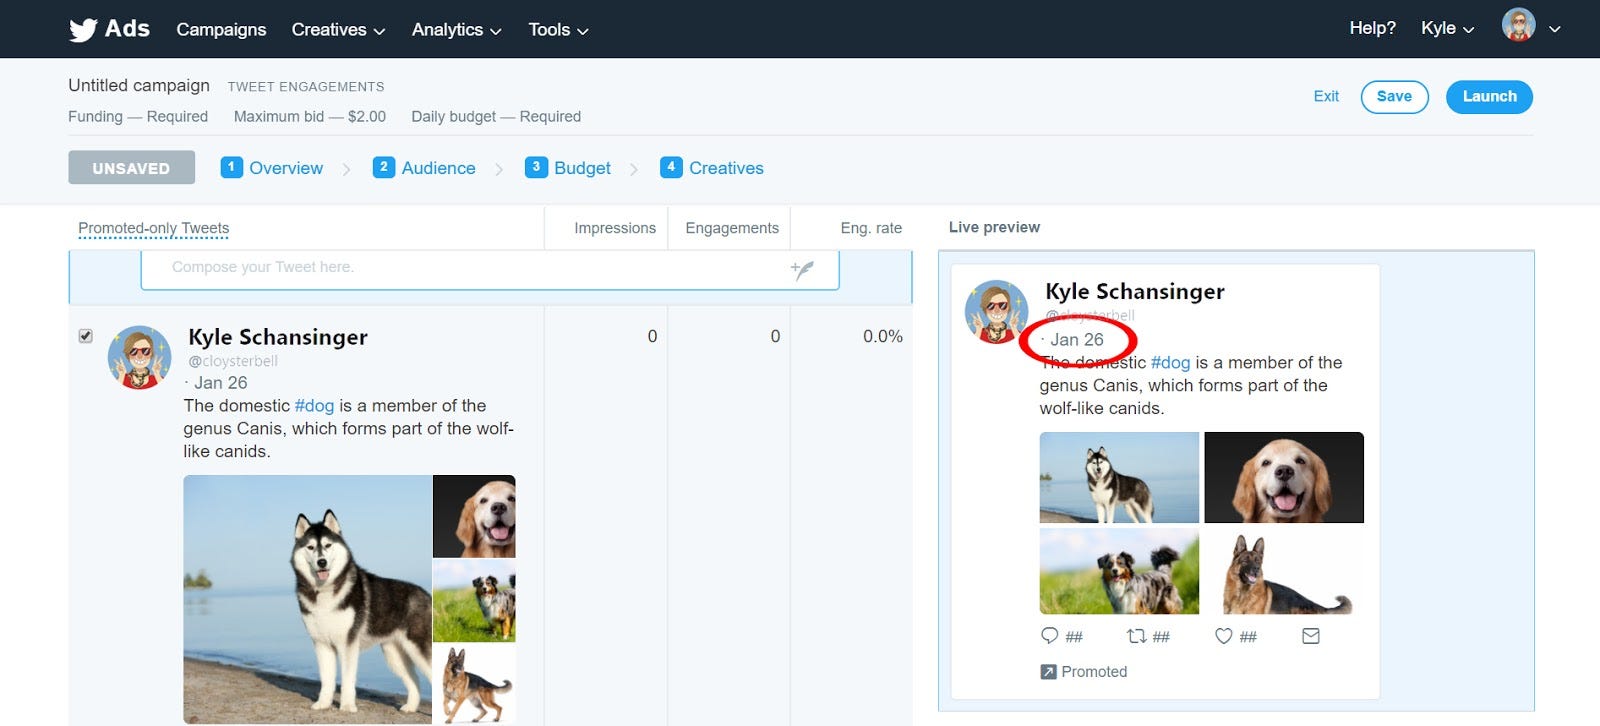Open Australian shepherd thumbnail in tweet list

[474, 600]
